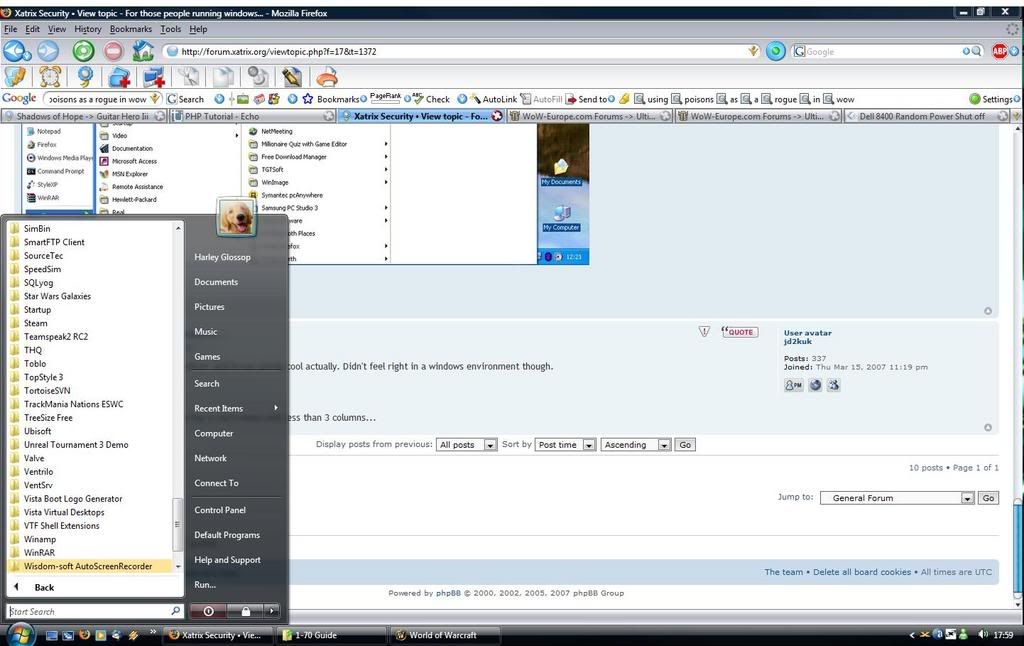
Task: Click the Google toolbar logo
Action: (19, 98)
